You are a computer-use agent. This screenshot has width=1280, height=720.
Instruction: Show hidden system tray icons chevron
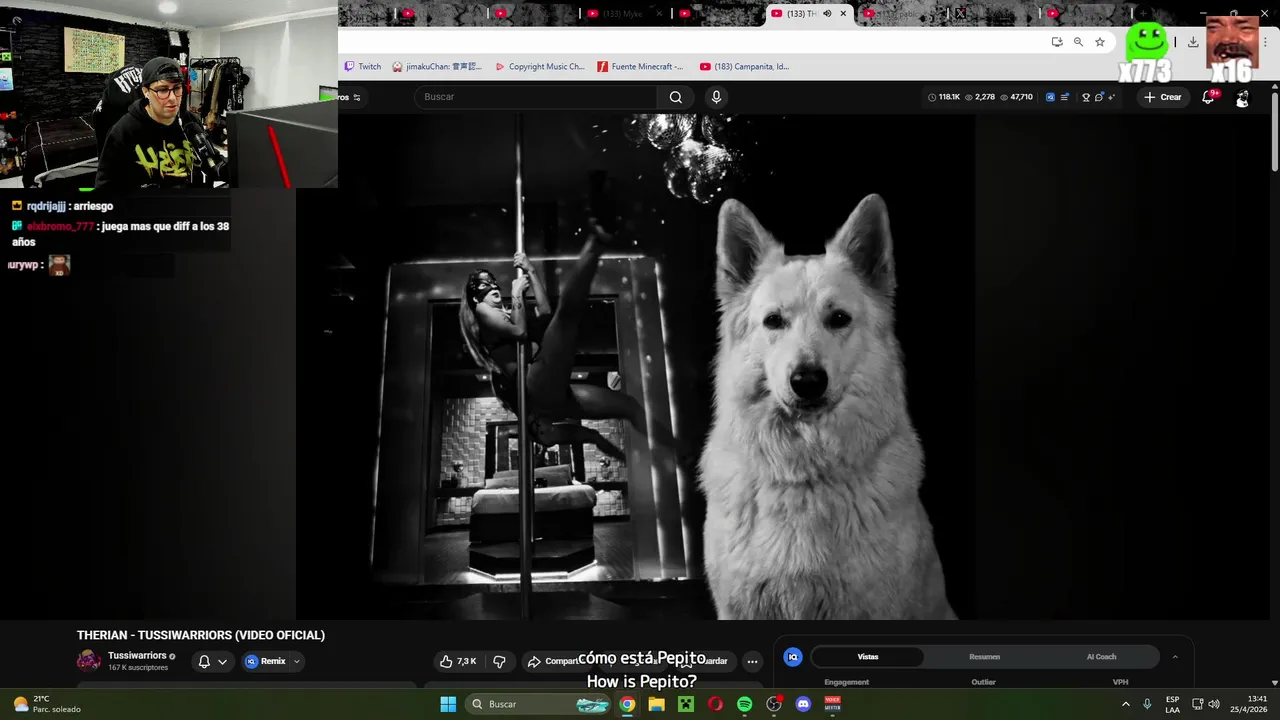tap(1125, 704)
